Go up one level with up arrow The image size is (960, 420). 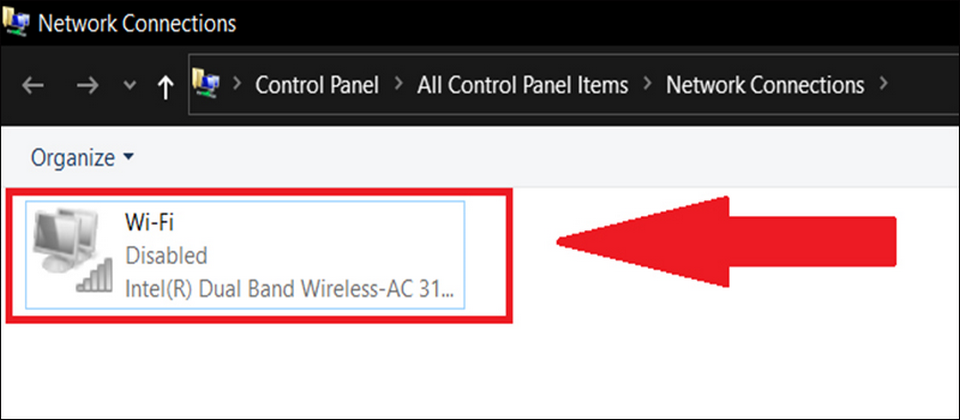[x=166, y=86]
